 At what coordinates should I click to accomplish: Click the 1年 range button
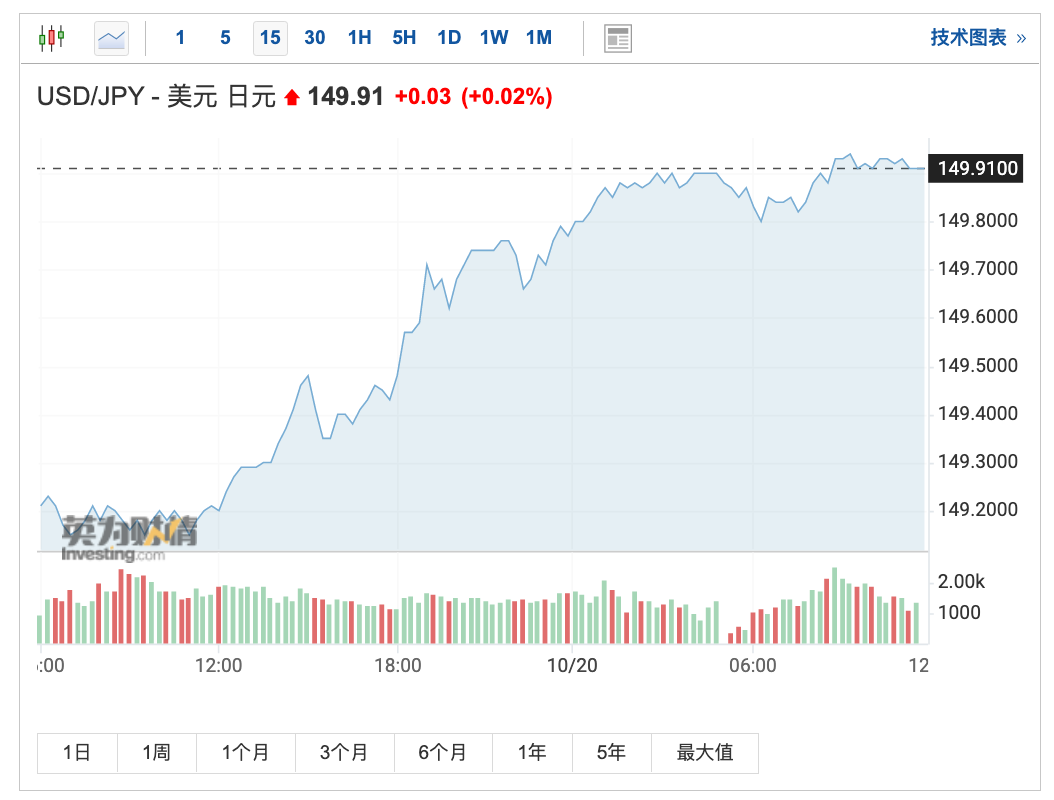pyautogui.click(x=532, y=753)
